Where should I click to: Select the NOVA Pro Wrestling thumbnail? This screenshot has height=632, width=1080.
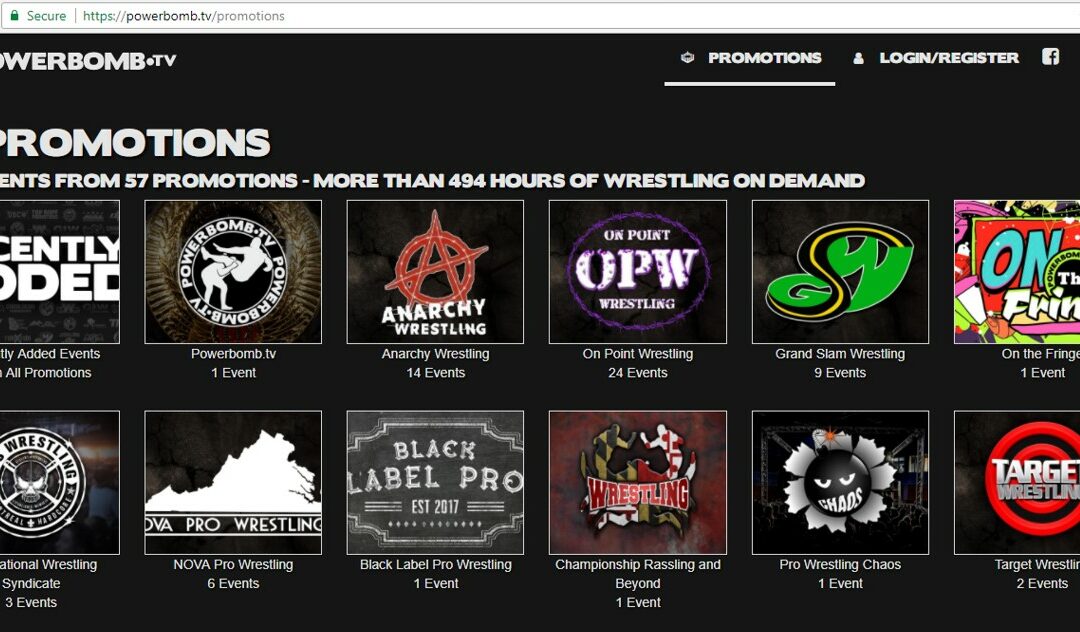click(x=233, y=483)
